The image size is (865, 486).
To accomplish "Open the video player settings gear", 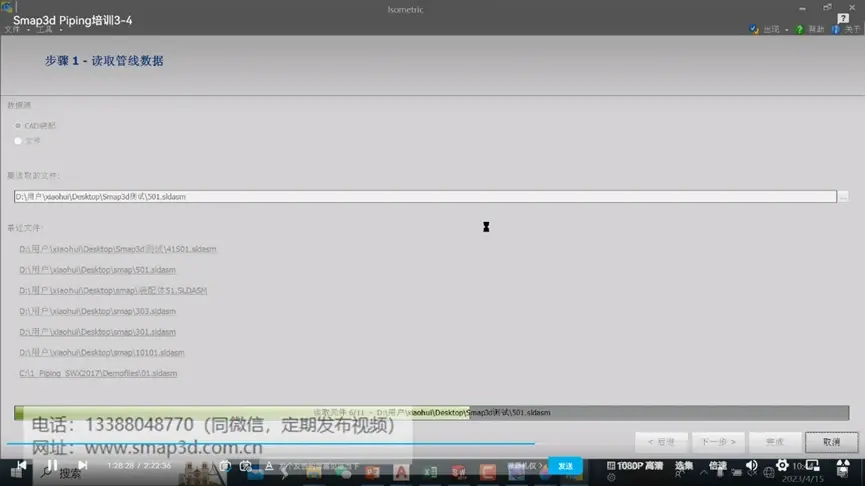I will 782,466.
